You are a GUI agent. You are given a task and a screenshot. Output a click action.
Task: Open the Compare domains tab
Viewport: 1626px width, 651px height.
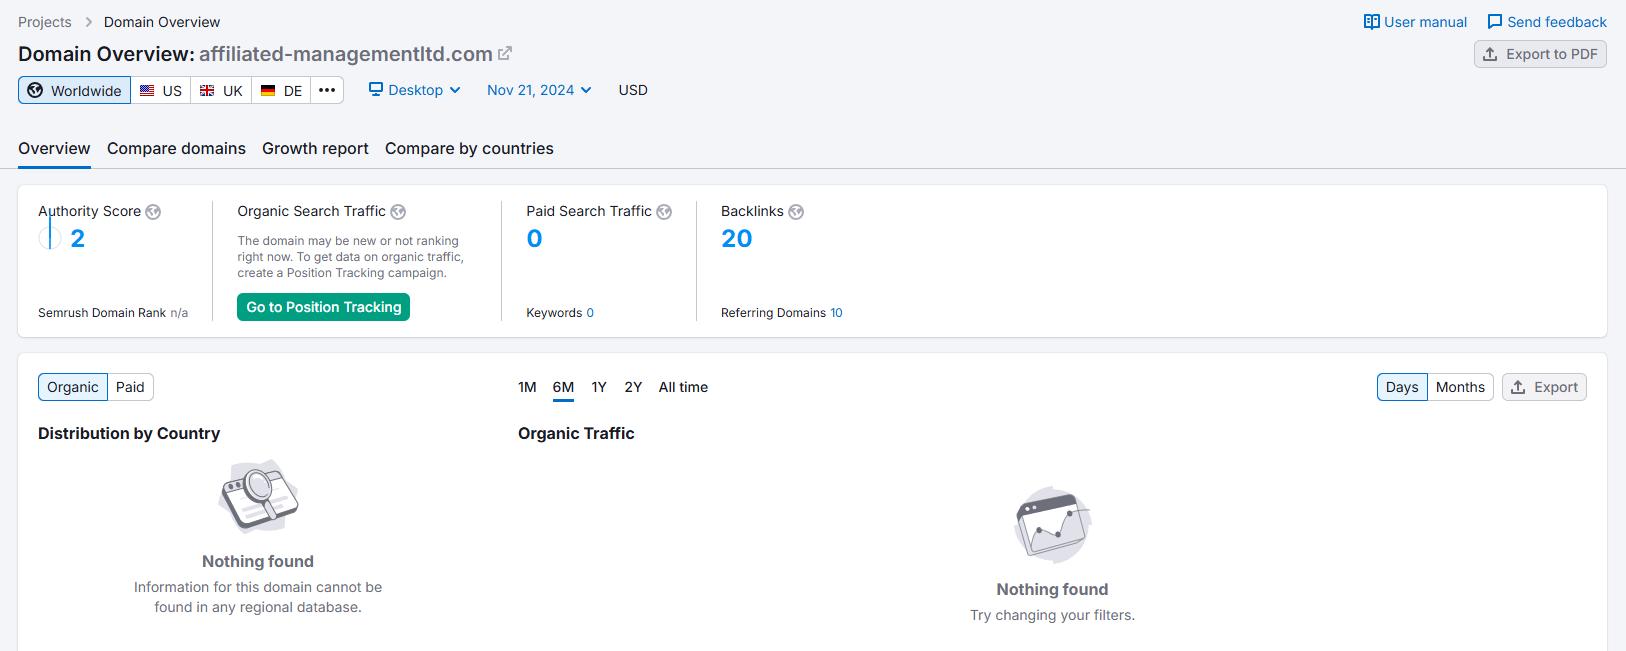176,148
